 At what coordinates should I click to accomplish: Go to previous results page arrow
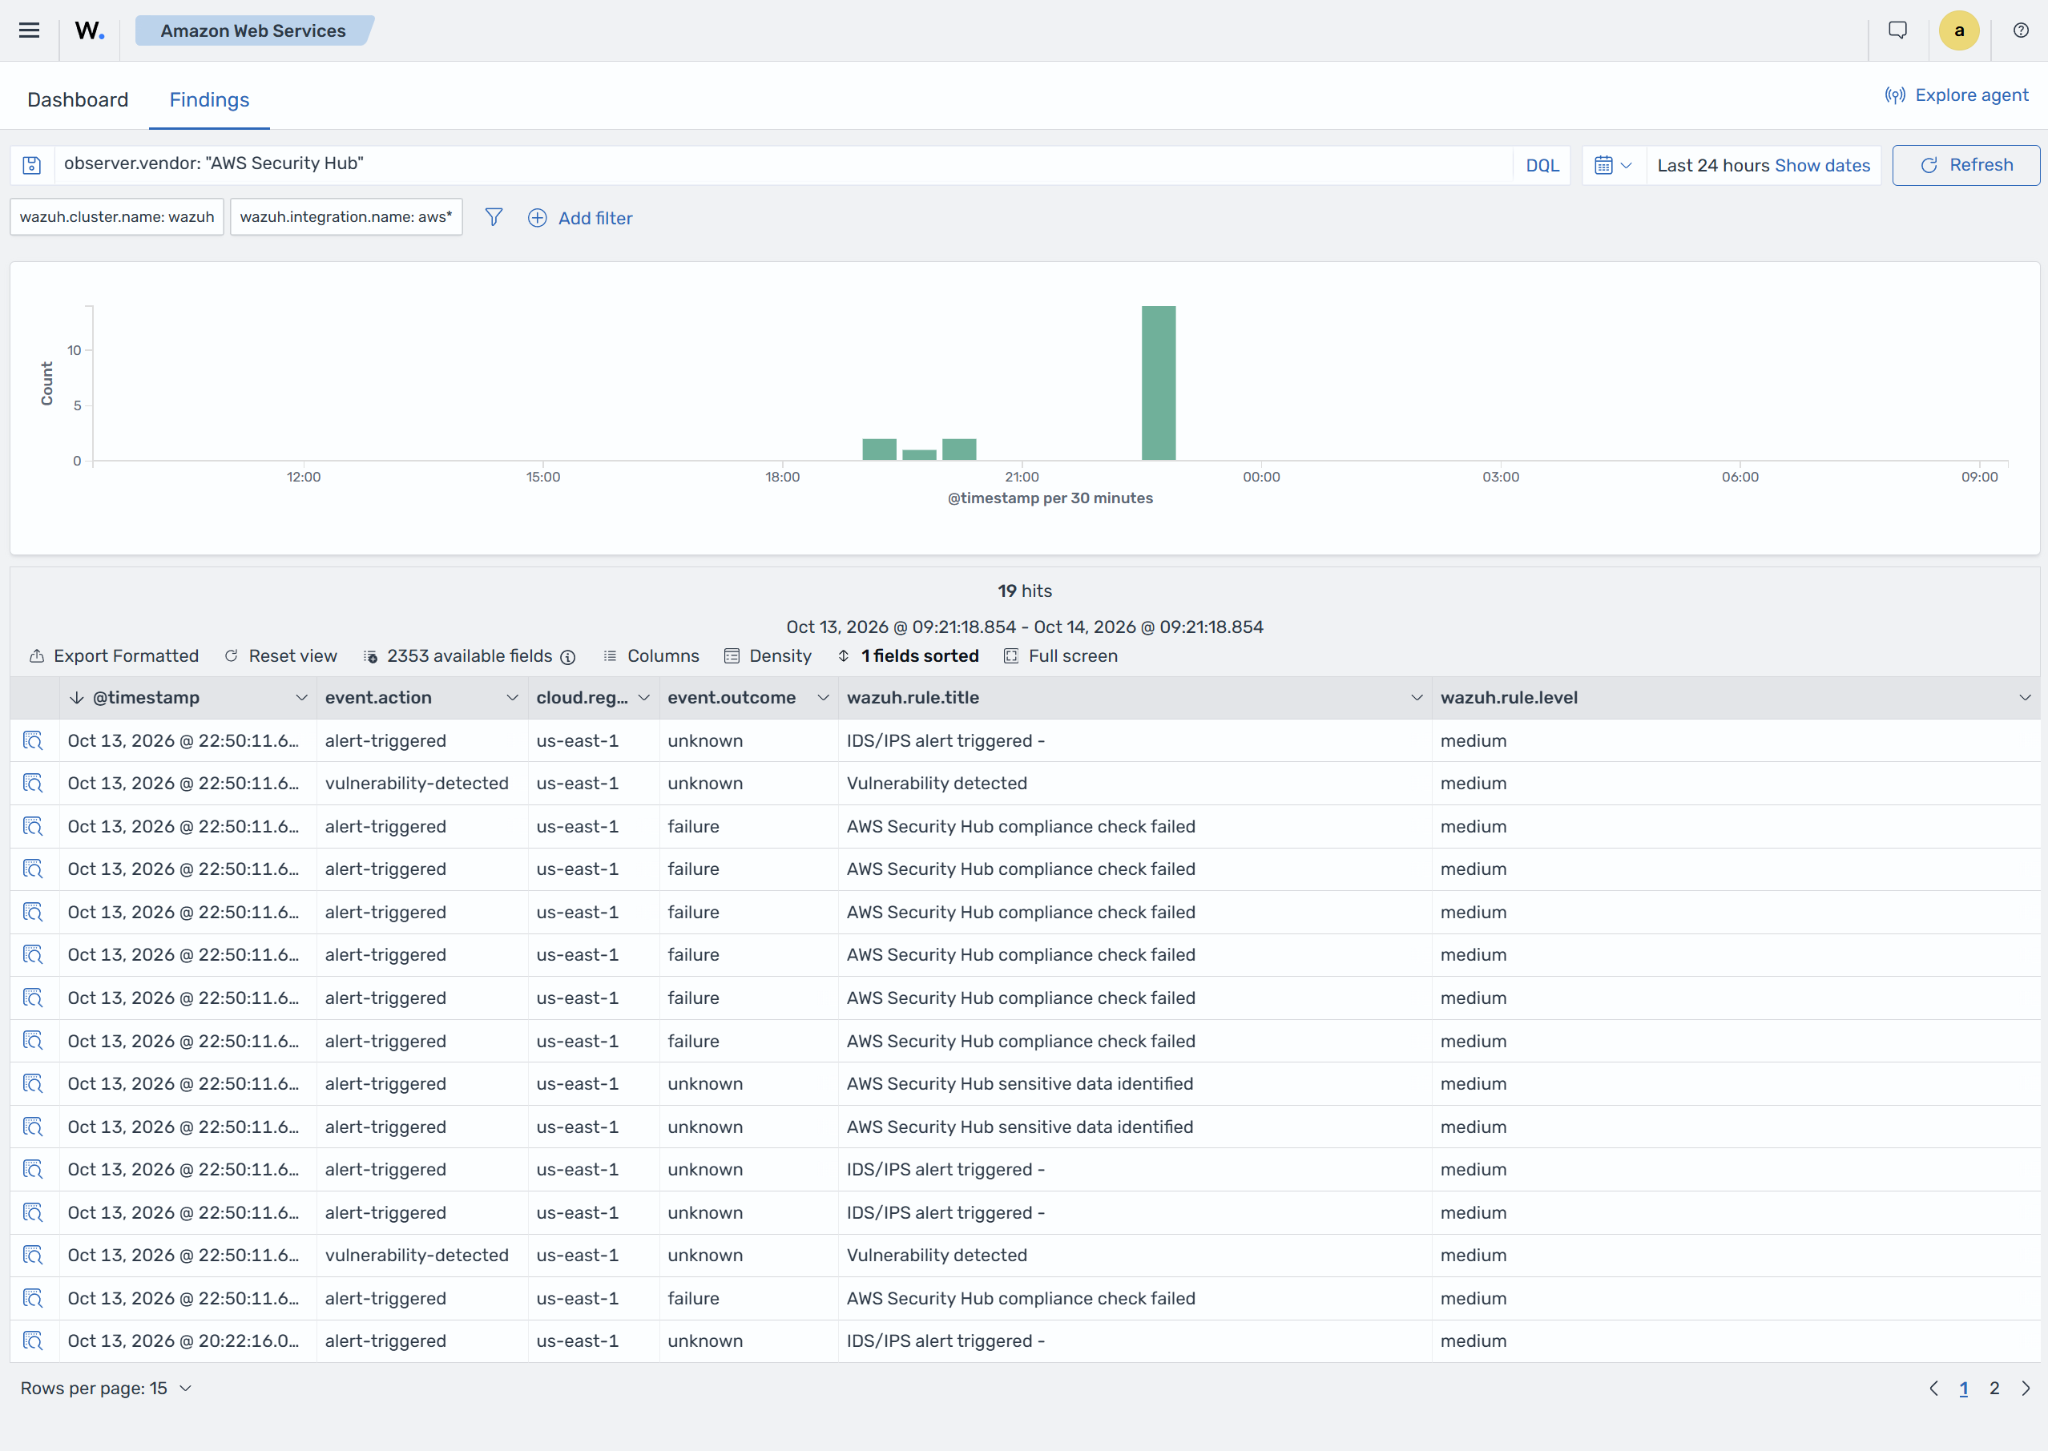click(1933, 1388)
